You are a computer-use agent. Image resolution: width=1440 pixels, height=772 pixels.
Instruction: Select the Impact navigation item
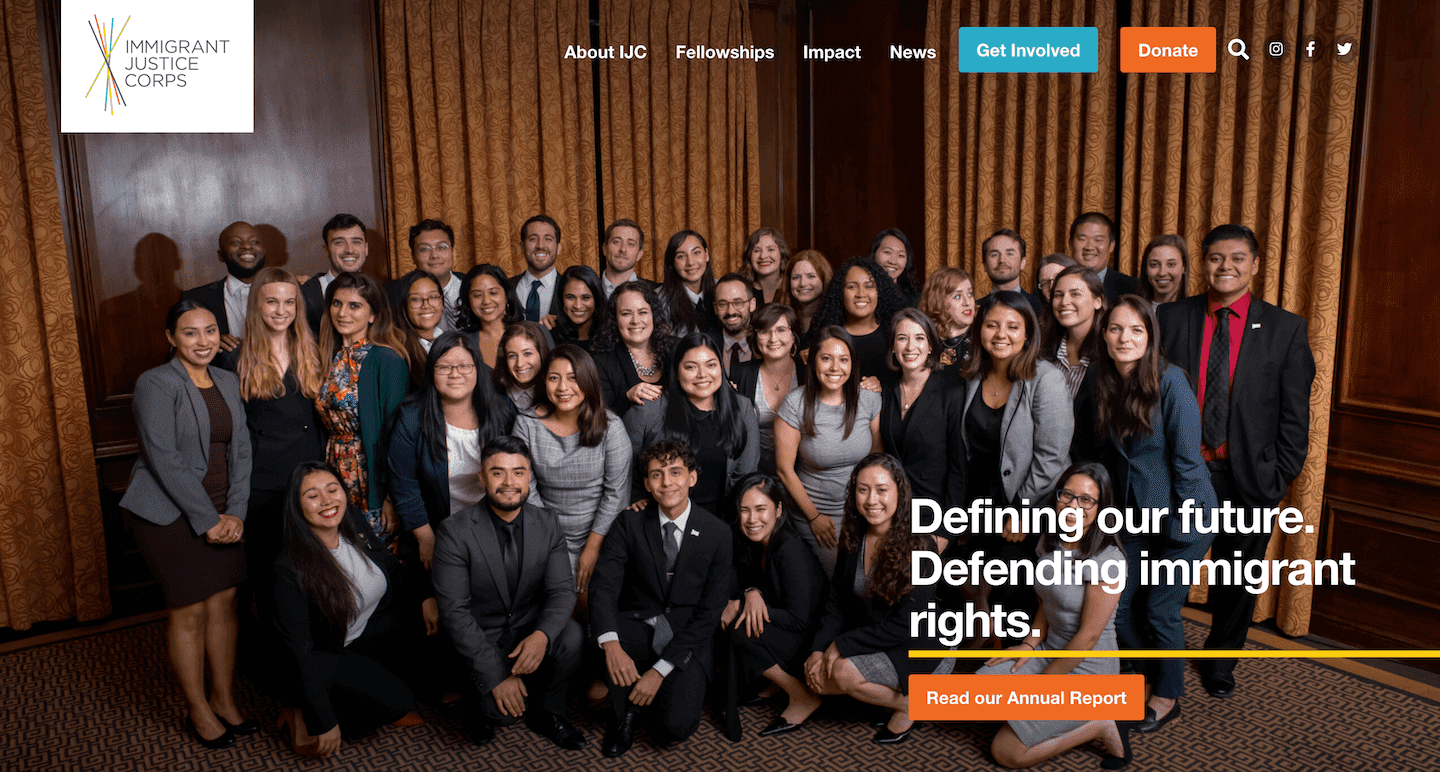click(832, 52)
